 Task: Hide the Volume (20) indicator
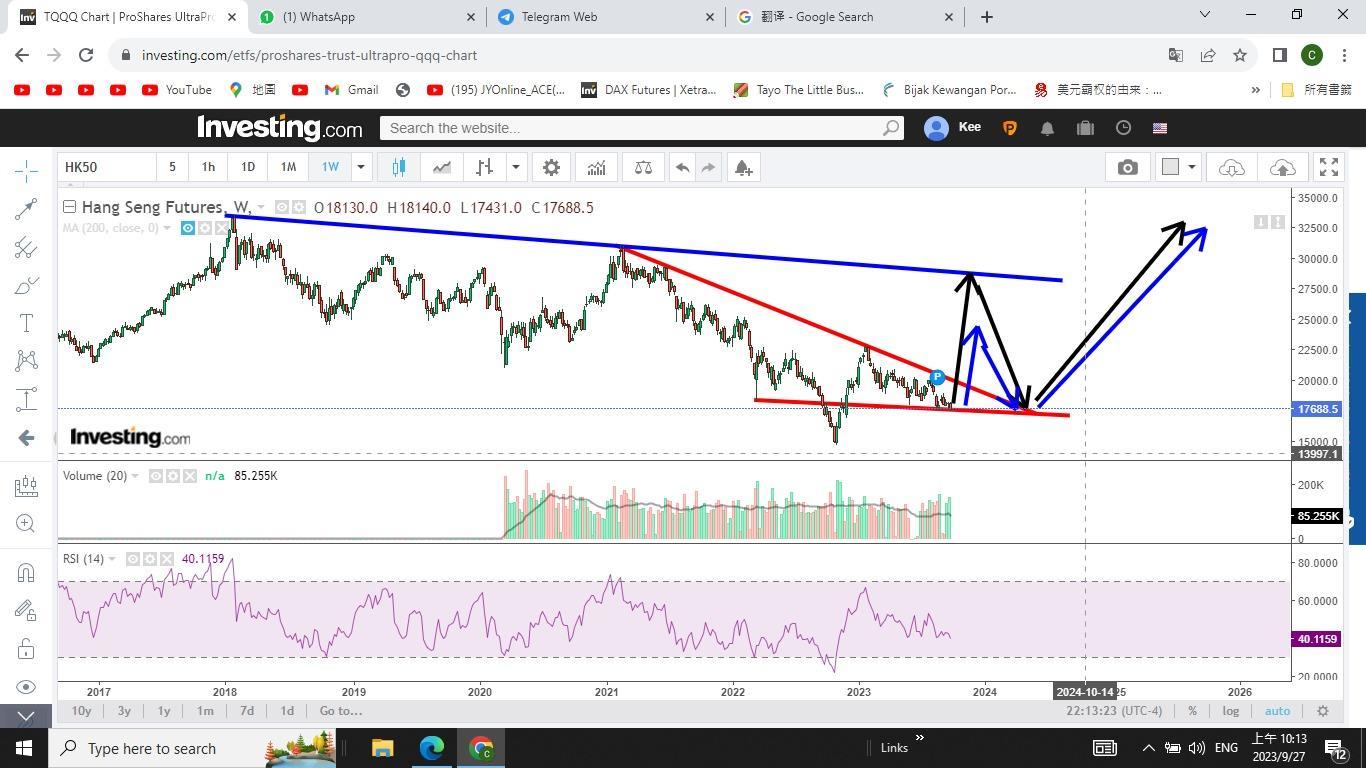(156, 476)
